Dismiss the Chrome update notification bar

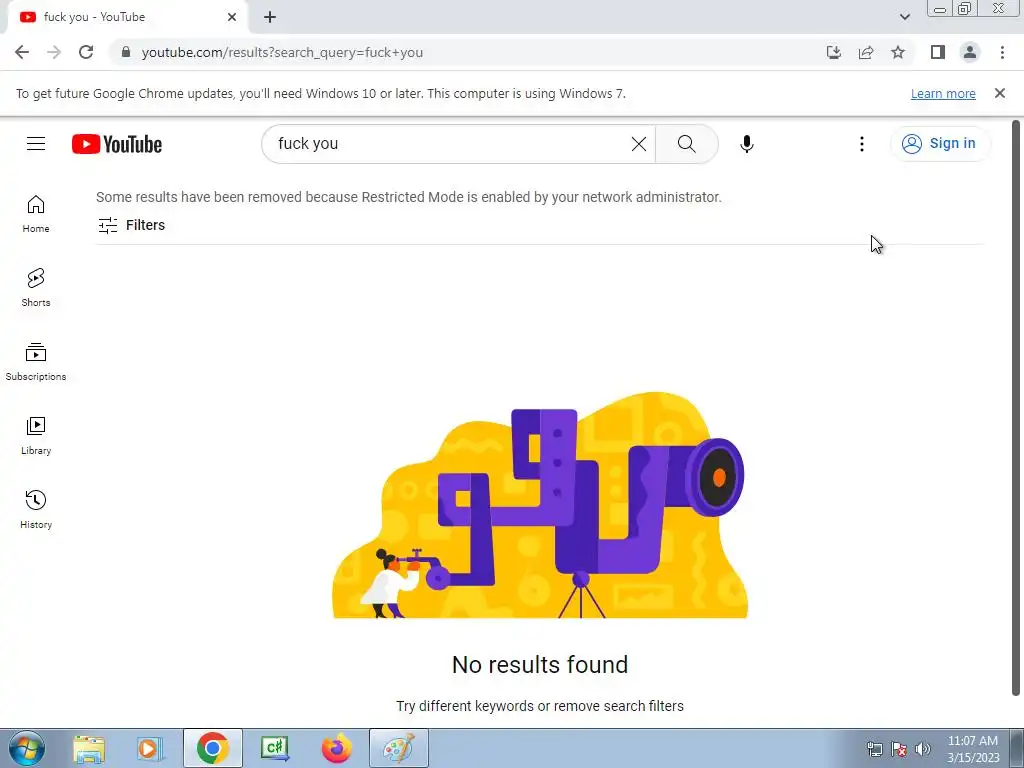tap(999, 93)
